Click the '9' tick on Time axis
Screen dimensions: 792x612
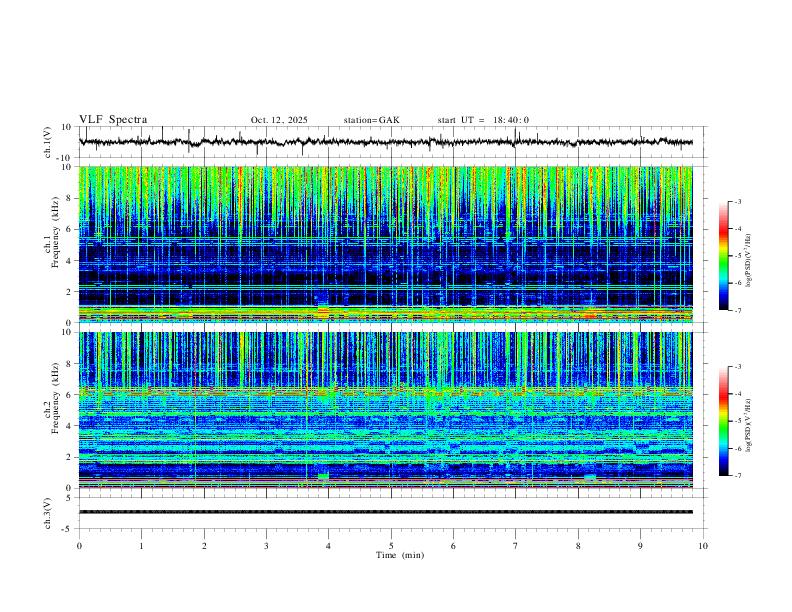640,546
